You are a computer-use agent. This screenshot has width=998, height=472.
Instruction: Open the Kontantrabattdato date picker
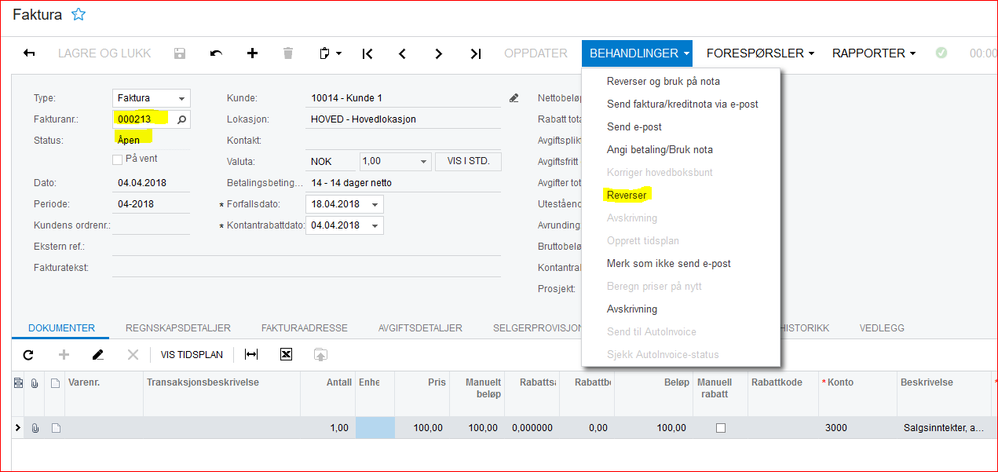(375, 226)
